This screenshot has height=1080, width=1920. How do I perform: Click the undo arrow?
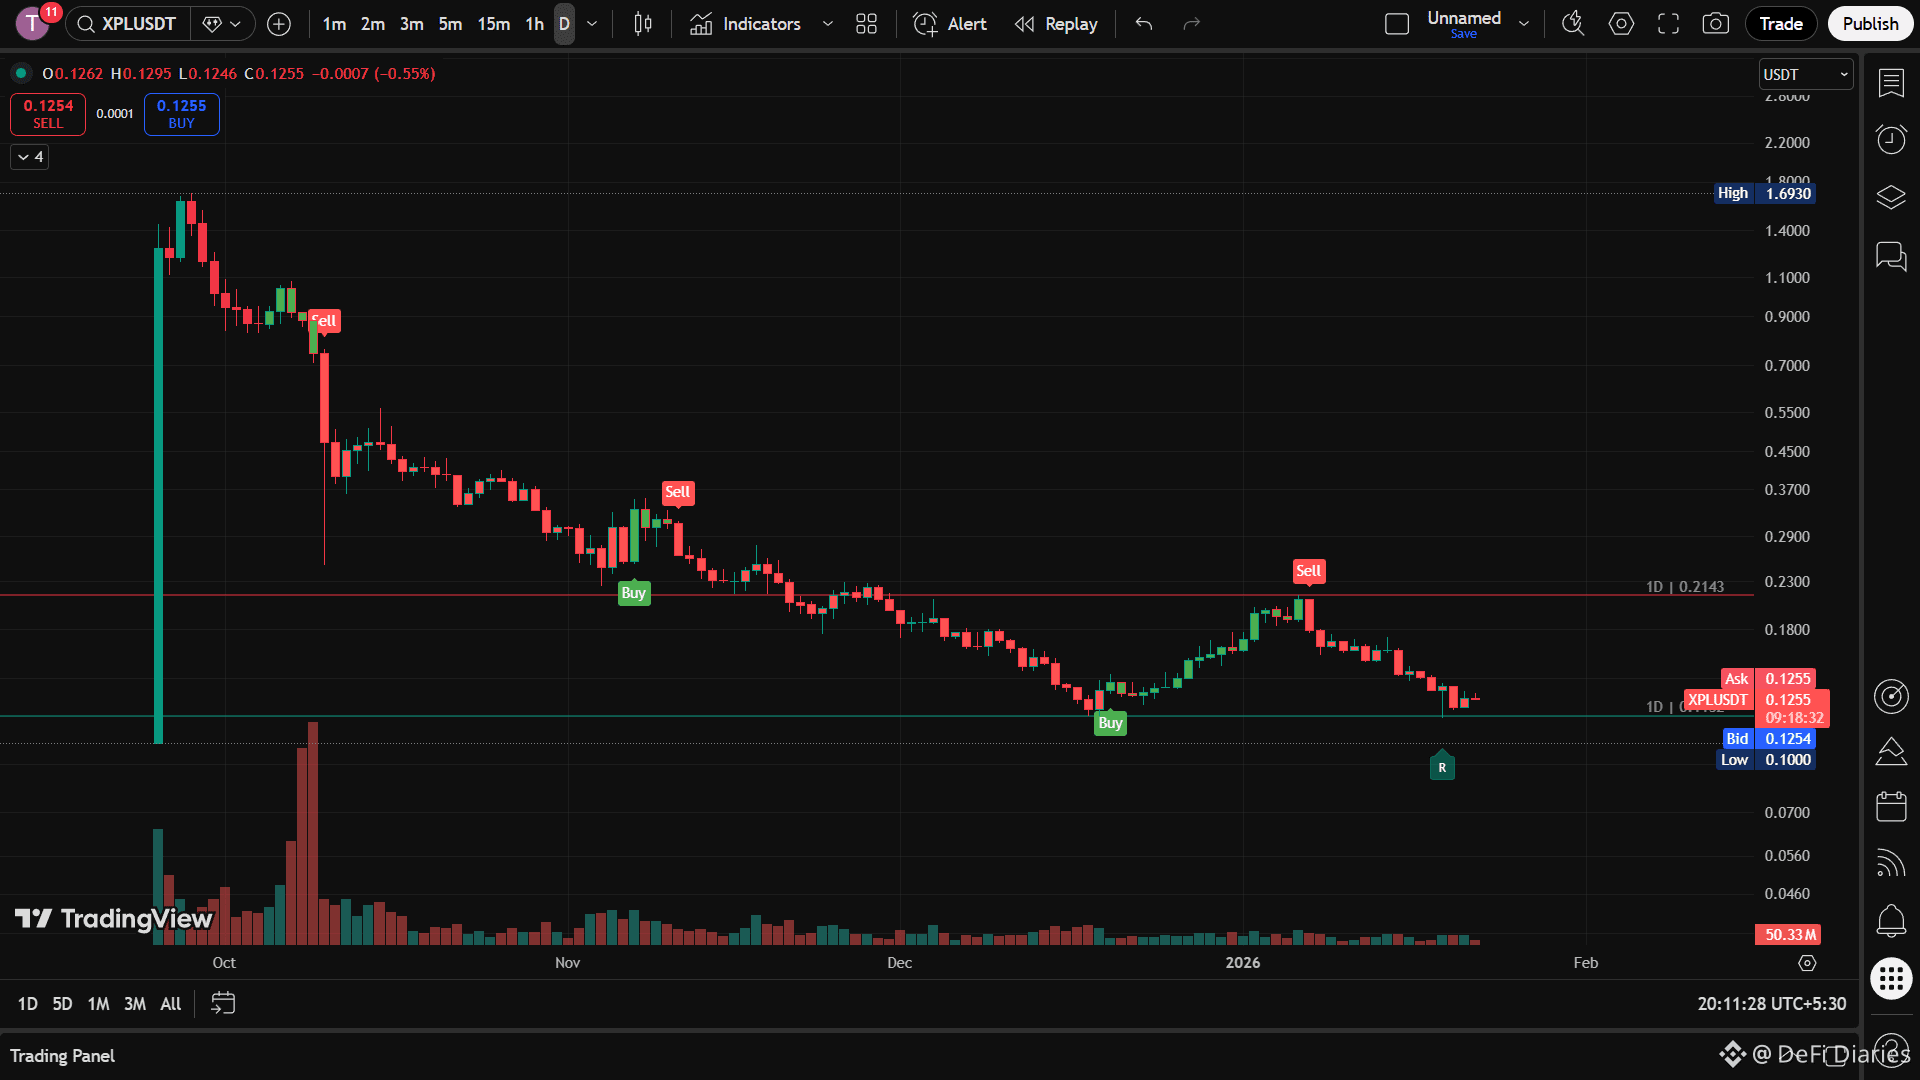coord(1144,24)
